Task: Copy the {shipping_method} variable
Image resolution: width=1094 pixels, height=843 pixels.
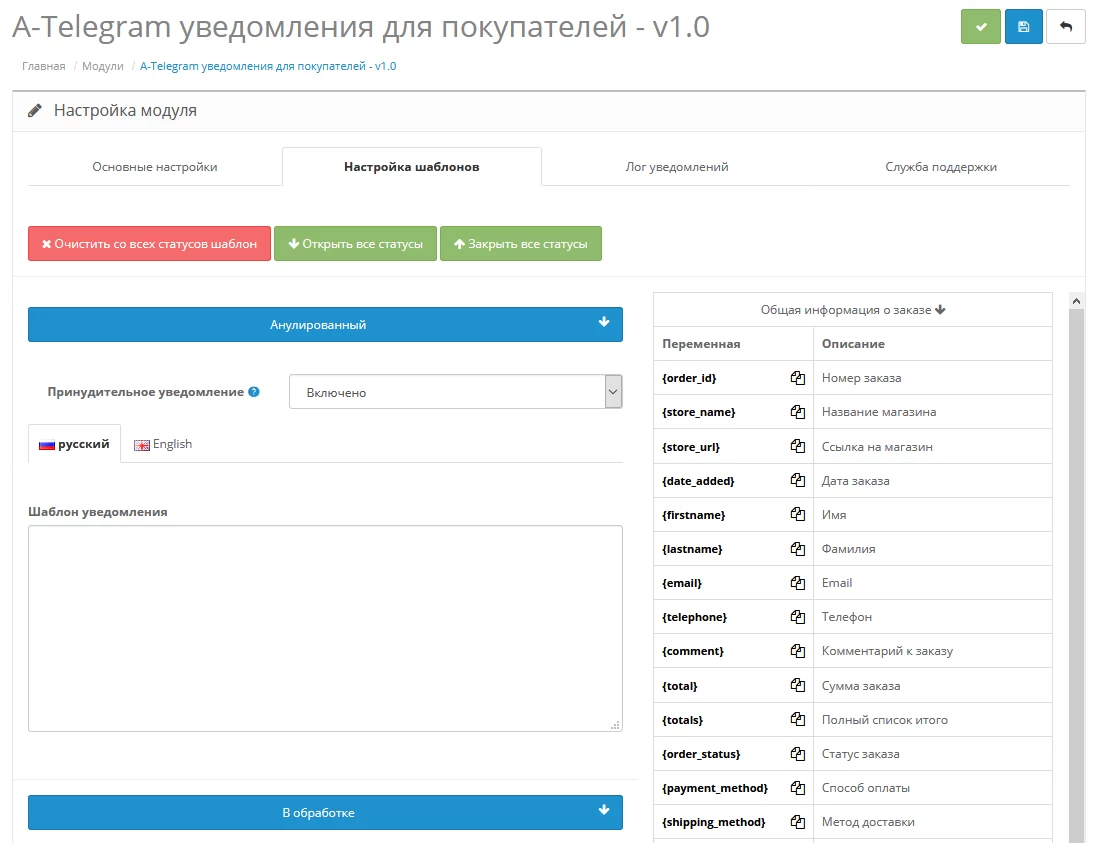Action: tap(797, 822)
